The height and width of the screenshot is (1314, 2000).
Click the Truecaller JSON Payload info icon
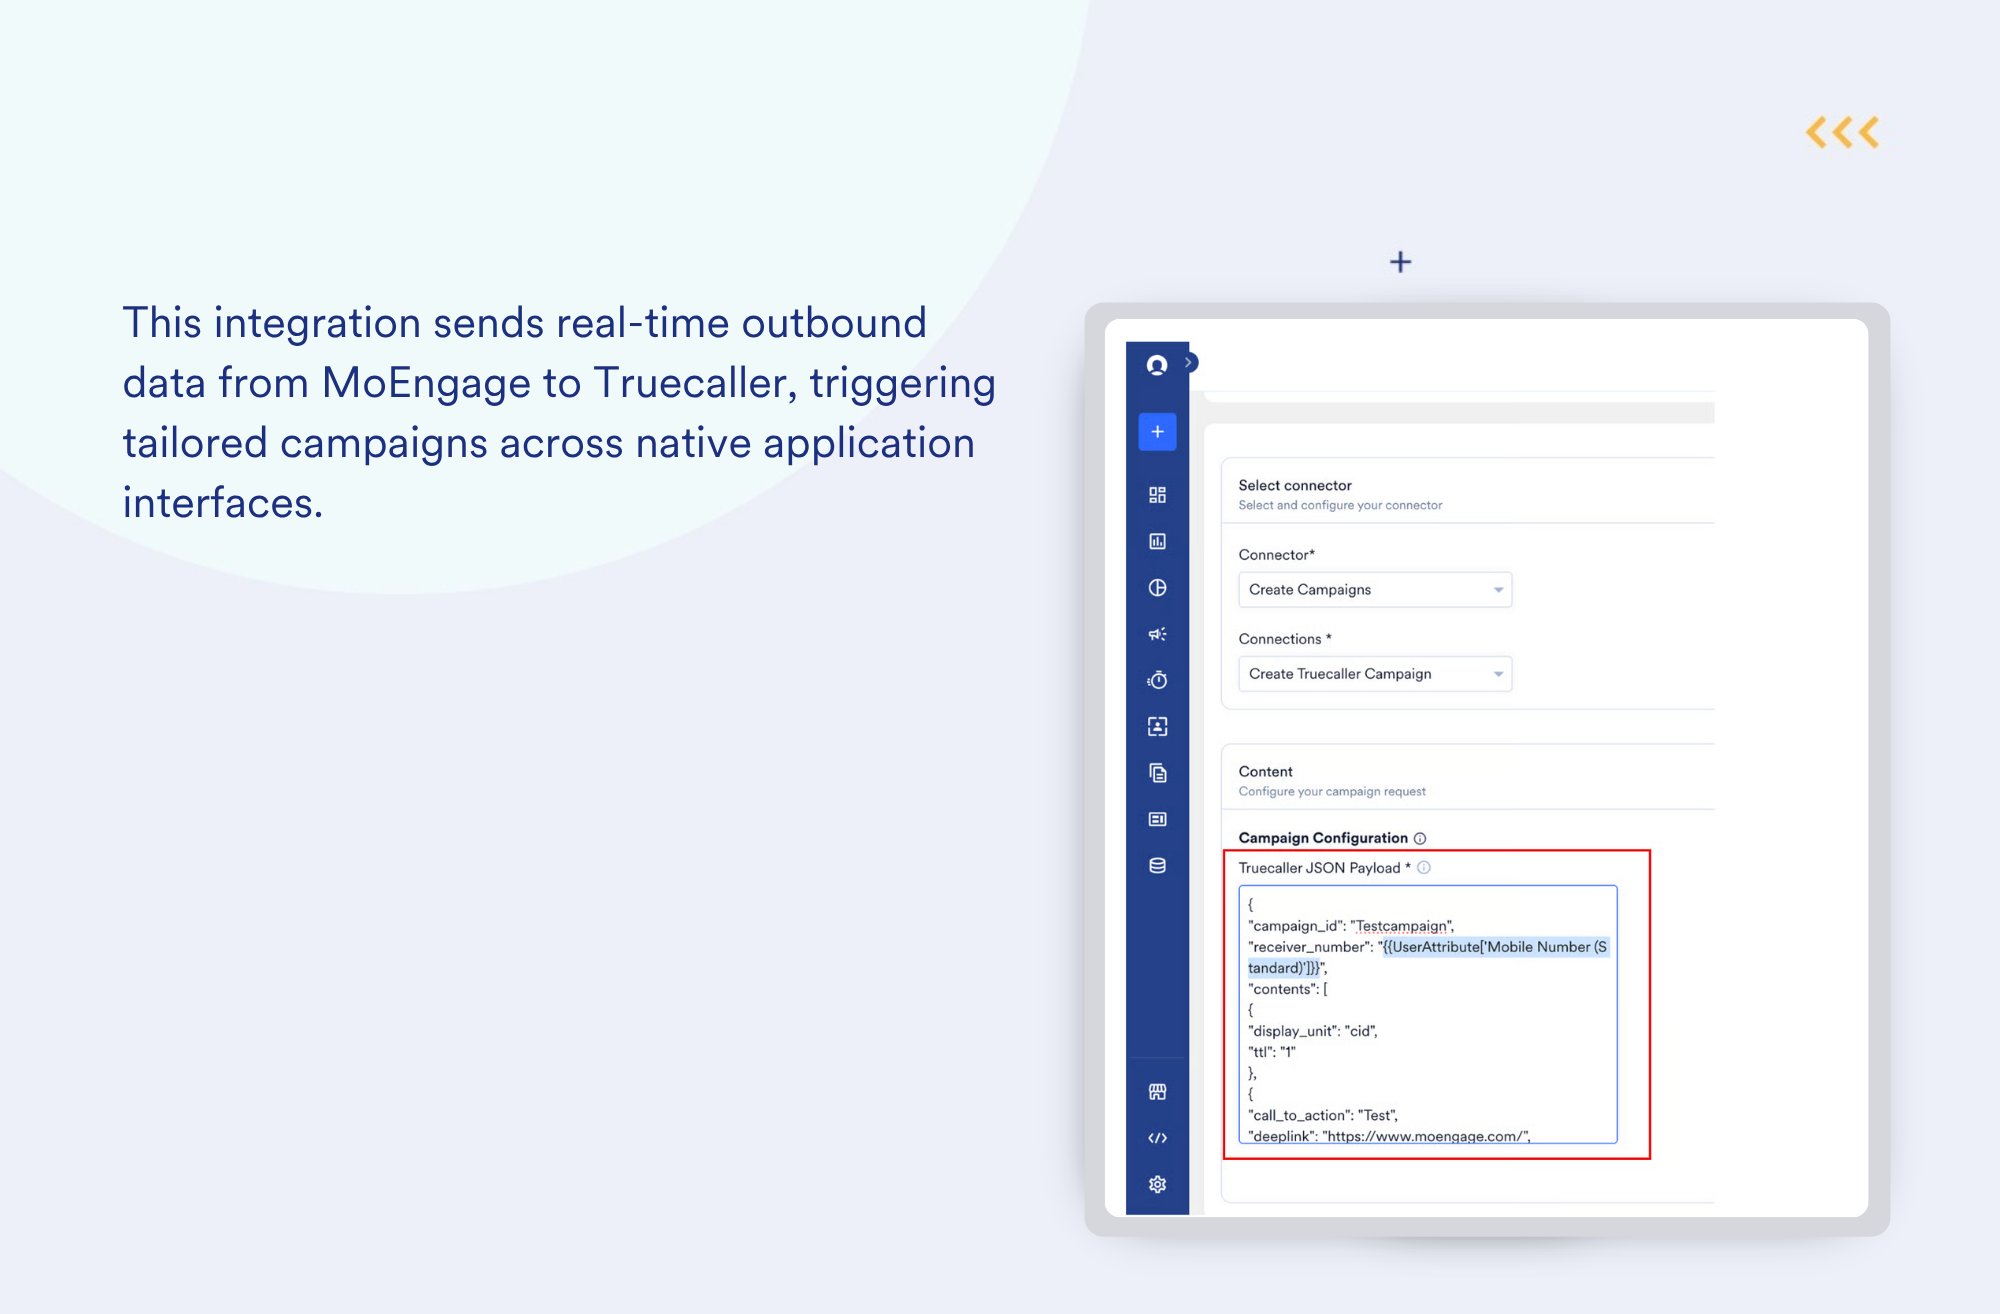pyautogui.click(x=1424, y=868)
